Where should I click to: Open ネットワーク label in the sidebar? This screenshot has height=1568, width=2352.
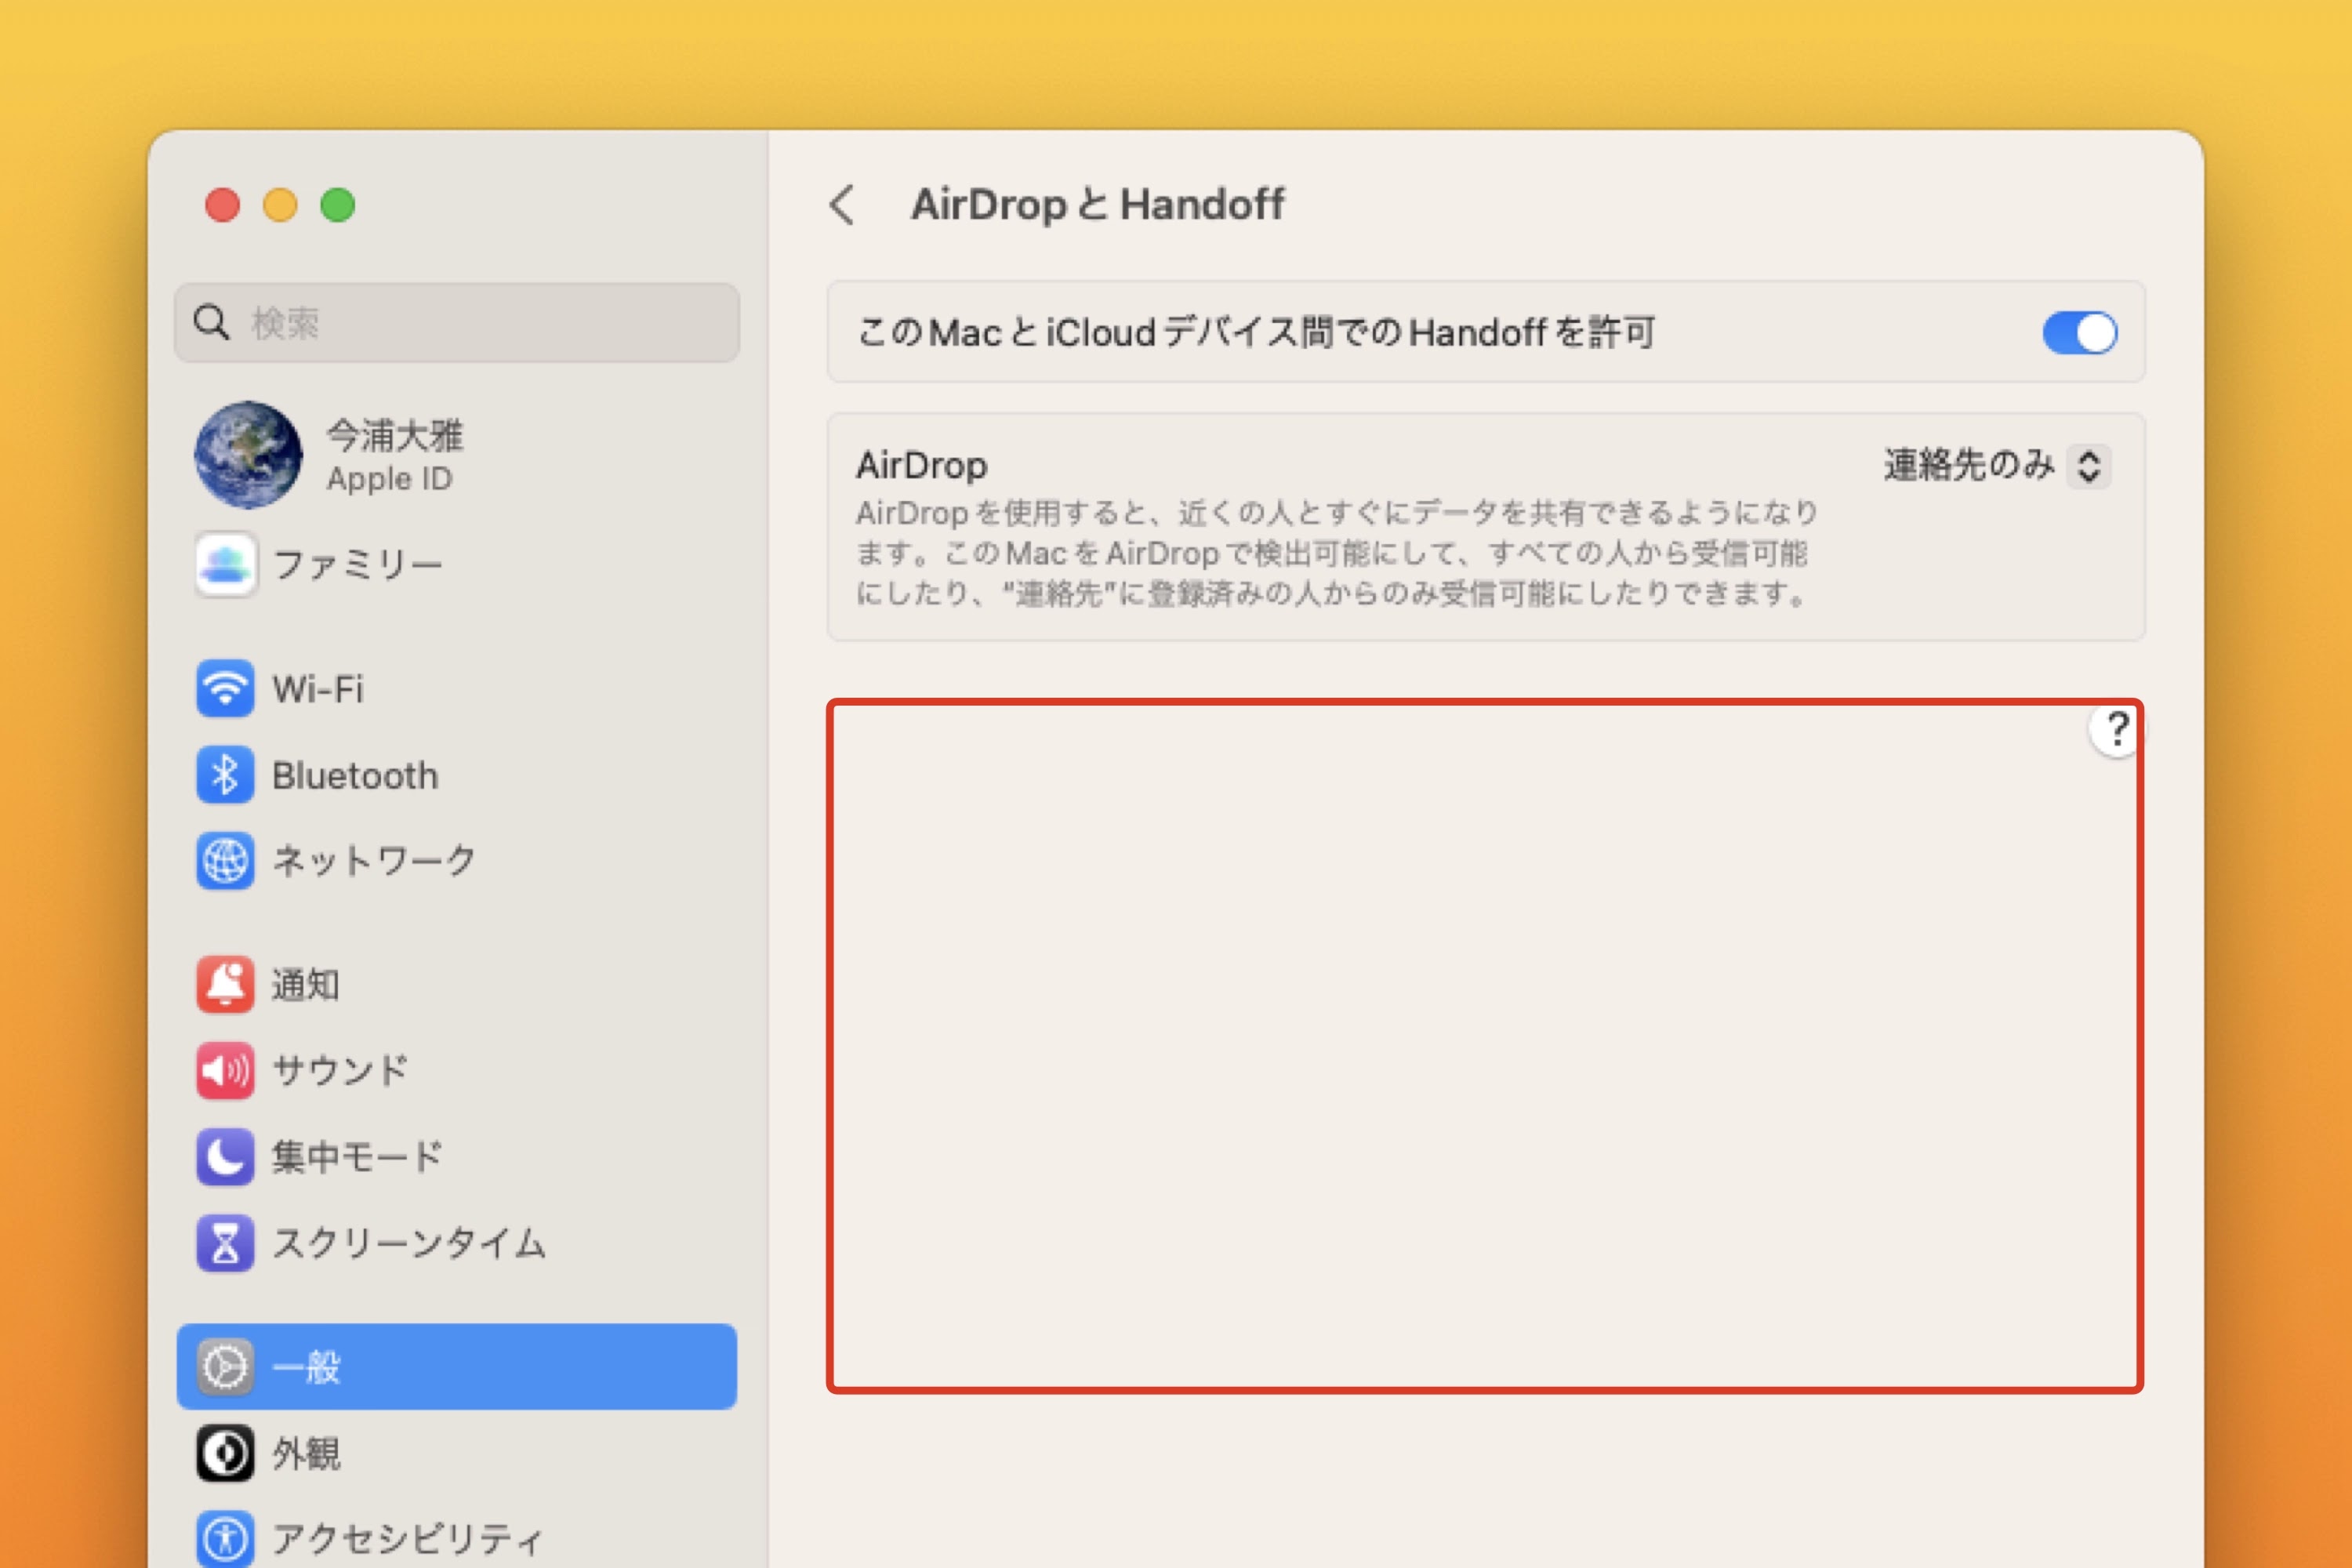click(x=375, y=861)
